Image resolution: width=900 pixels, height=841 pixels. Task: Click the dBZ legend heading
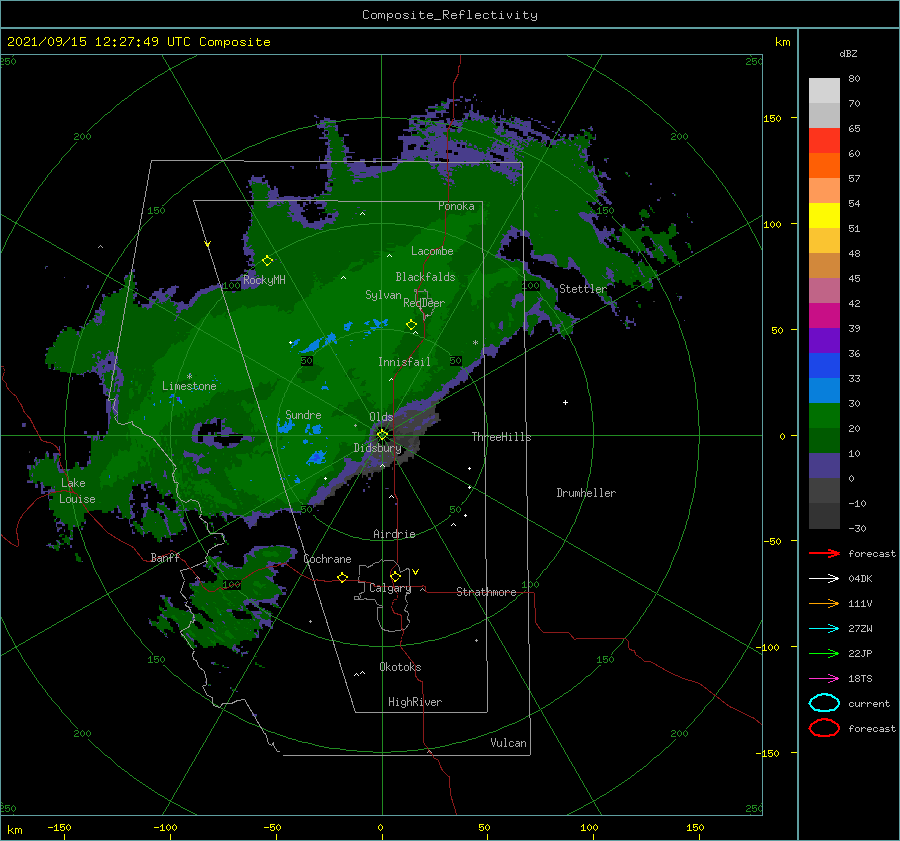[848, 53]
